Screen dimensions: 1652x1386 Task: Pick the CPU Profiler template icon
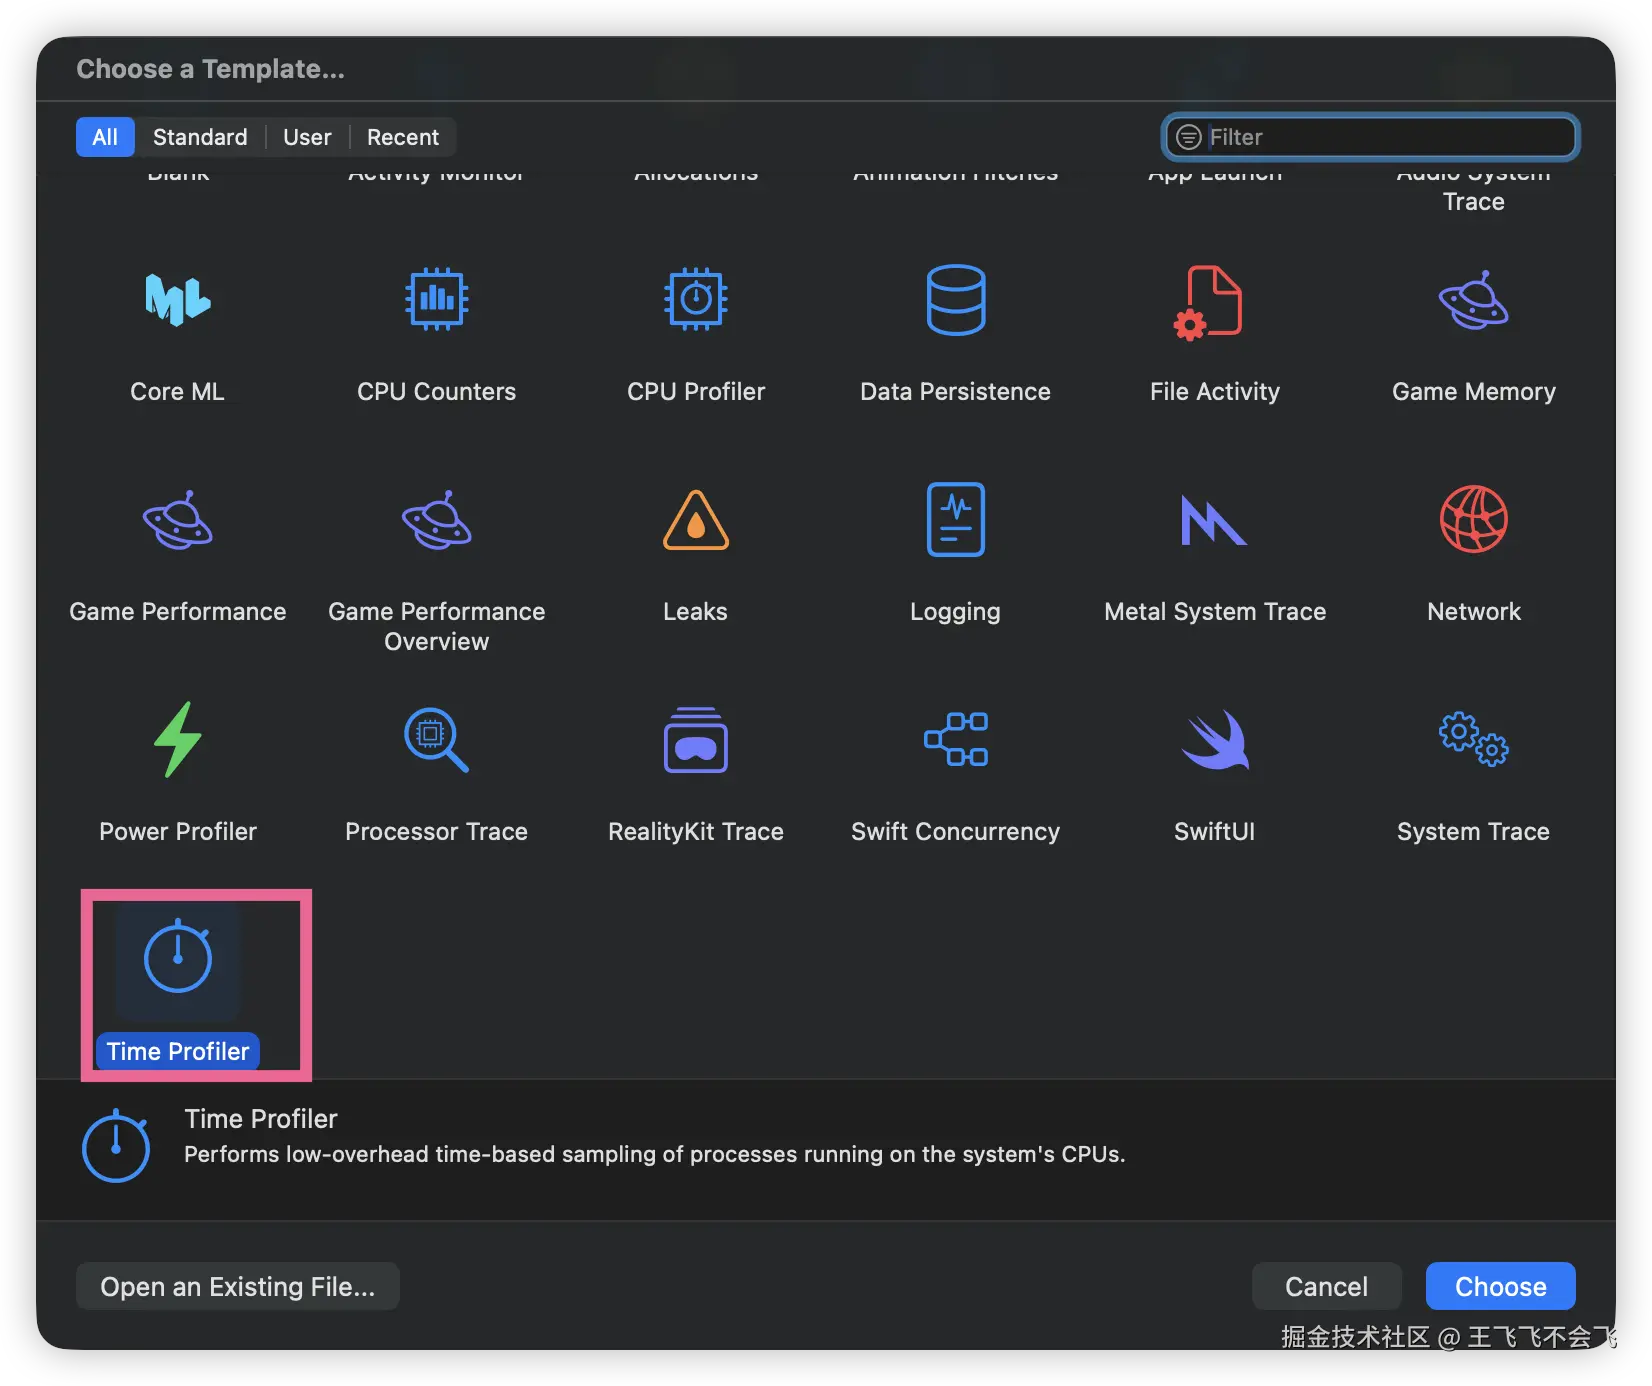pos(696,299)
